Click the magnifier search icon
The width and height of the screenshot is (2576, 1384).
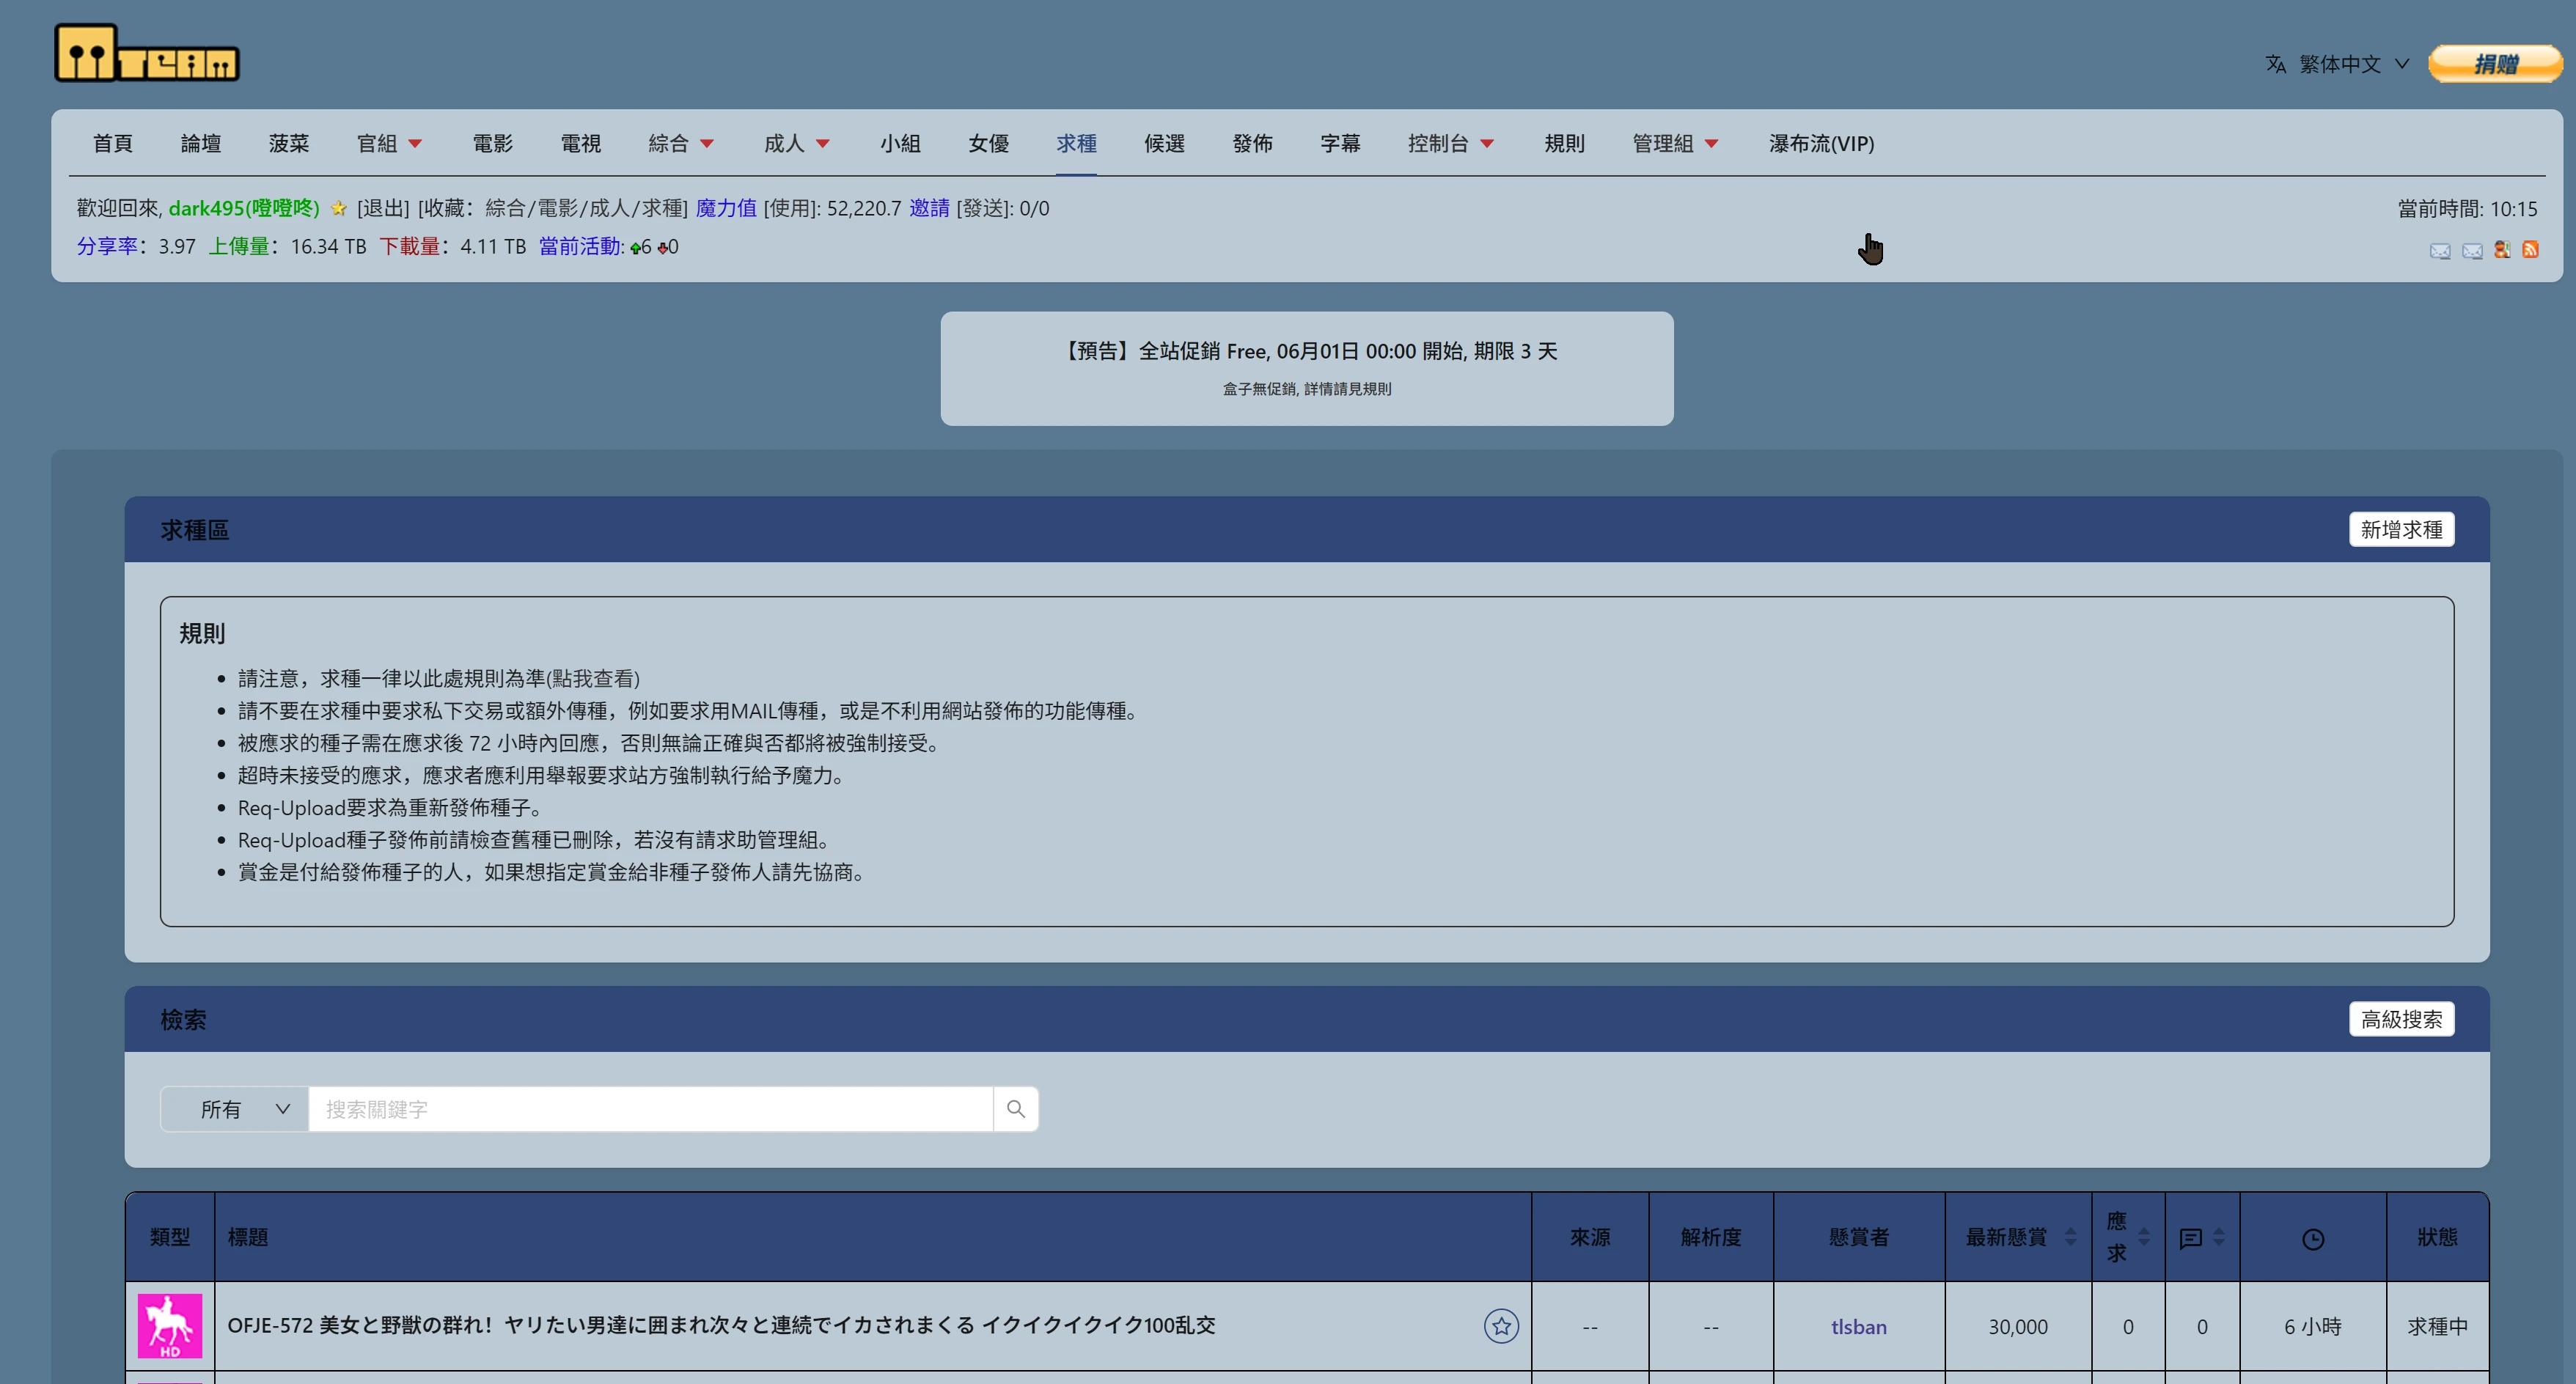tap(1016, 1109)
